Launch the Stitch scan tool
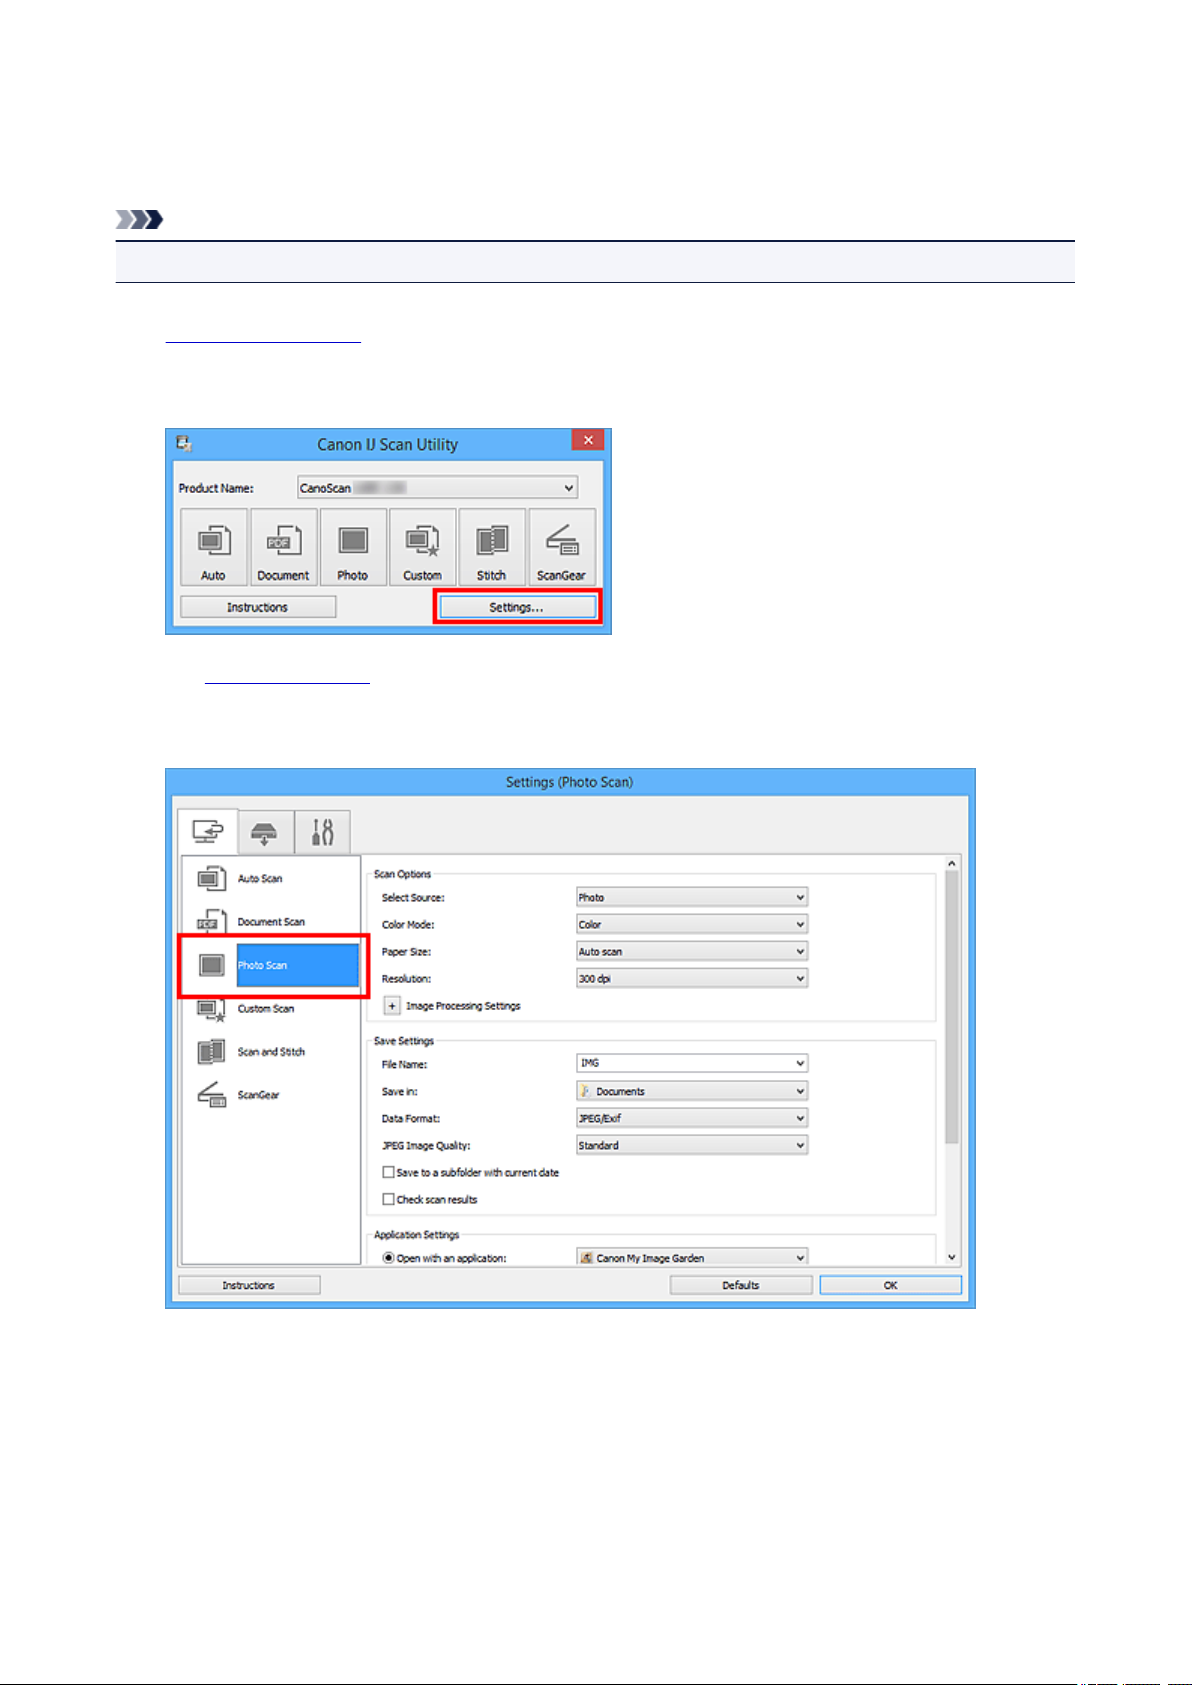 tap(491, 547)
